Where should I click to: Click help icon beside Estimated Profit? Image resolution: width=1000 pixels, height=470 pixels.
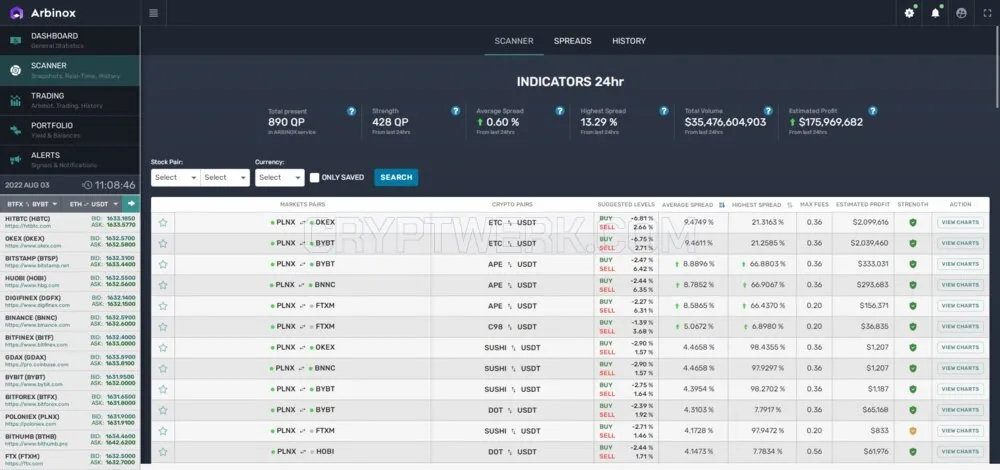click(872, 111)
